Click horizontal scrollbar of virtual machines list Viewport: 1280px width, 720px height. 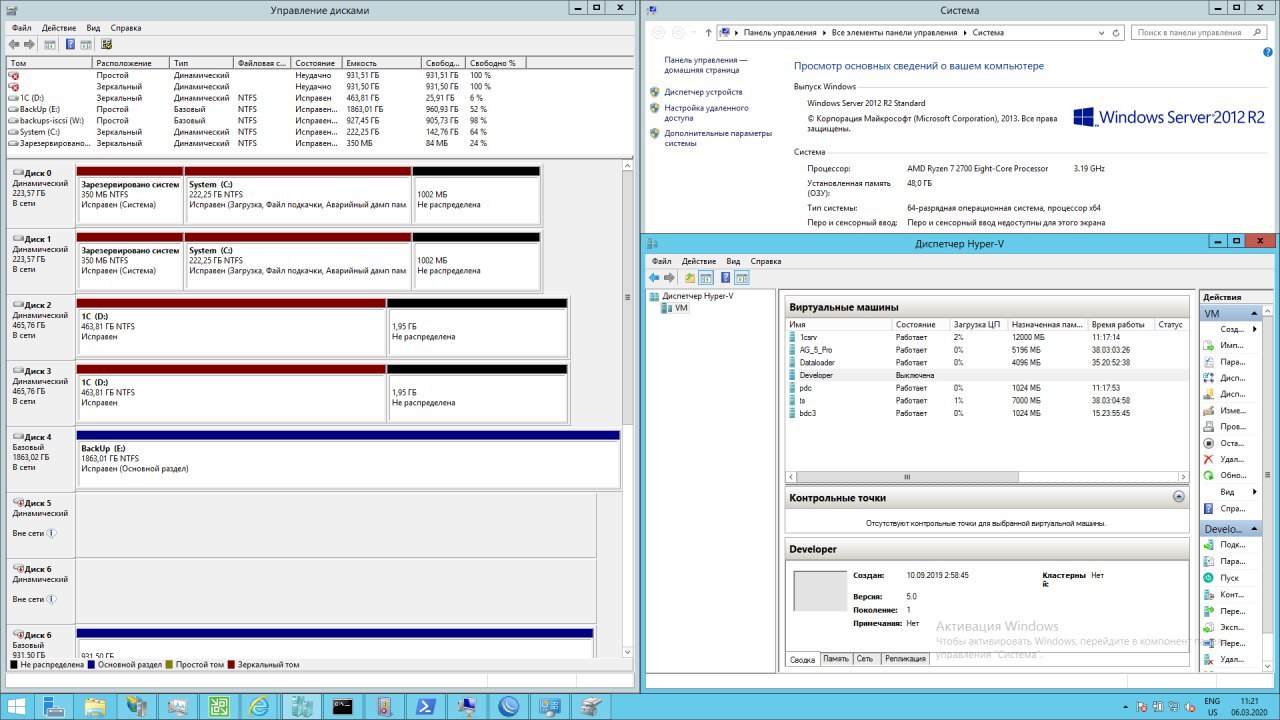tap(987, 477)
